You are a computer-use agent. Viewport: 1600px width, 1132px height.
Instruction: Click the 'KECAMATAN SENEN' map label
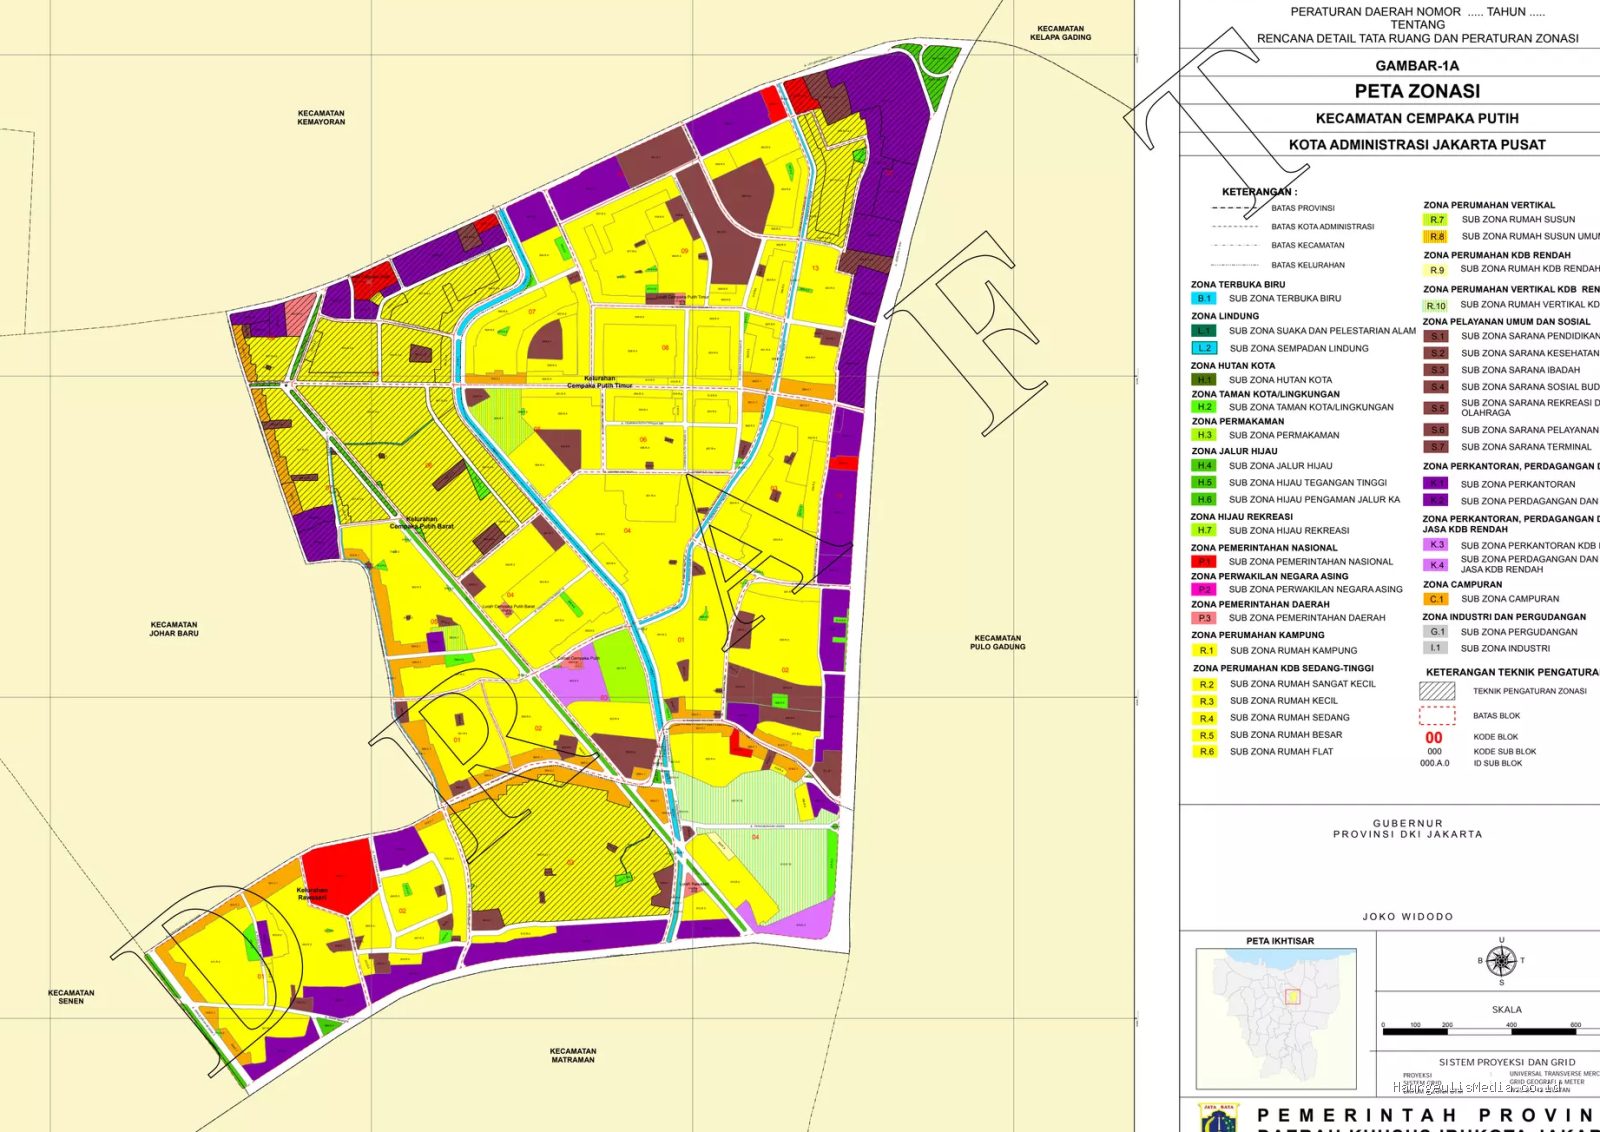pos(71,997)
